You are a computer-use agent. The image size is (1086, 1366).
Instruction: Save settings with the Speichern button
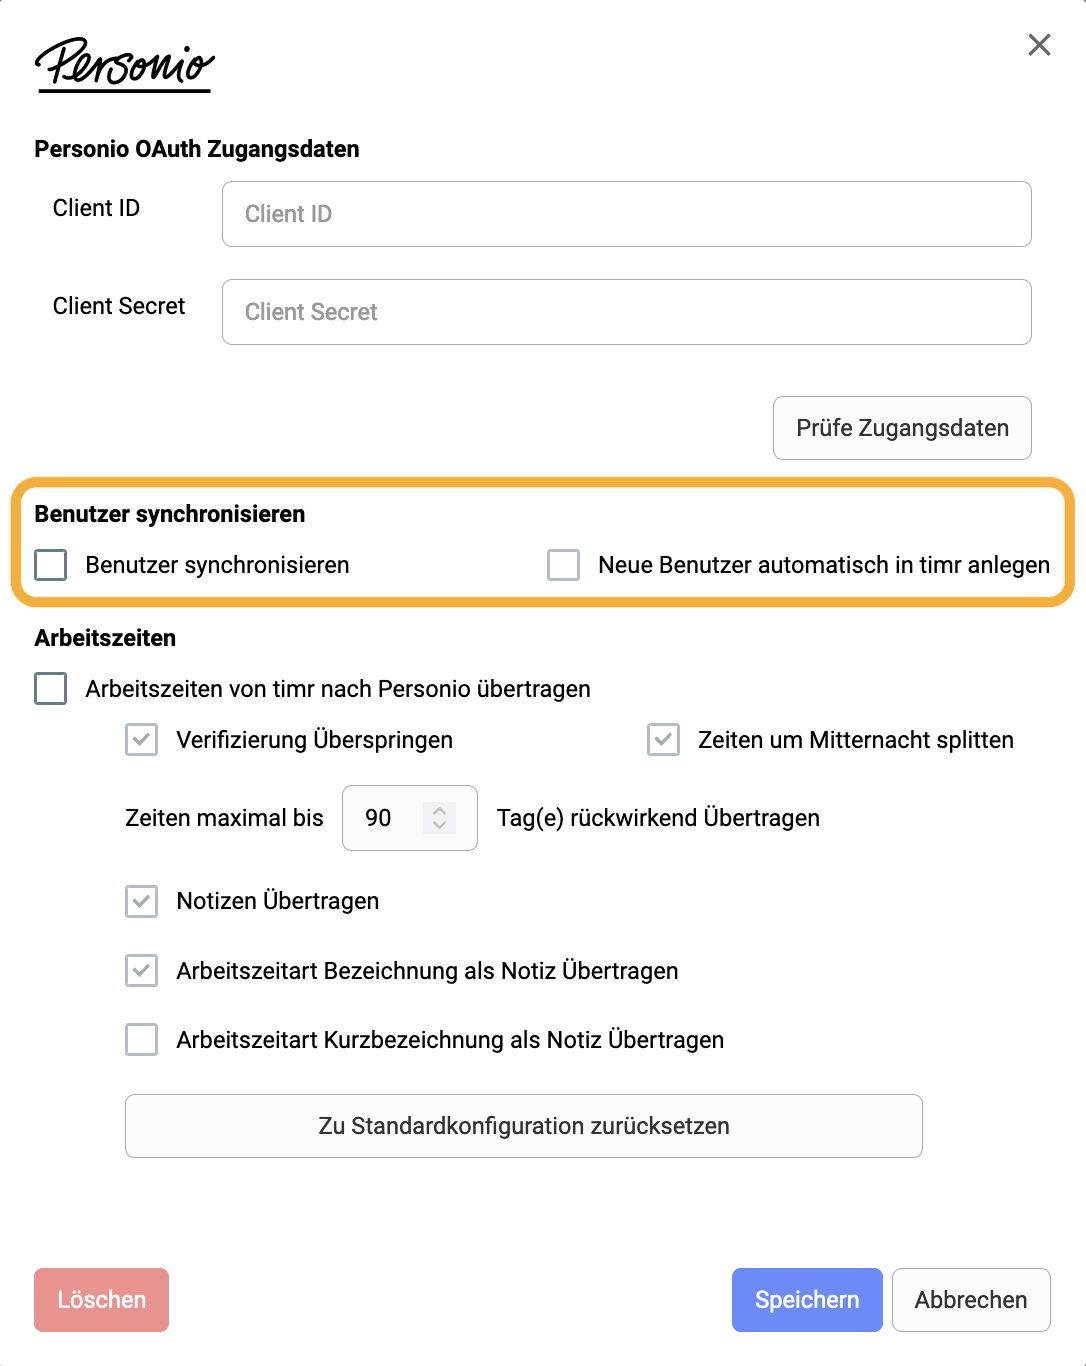coord(807,1300)
